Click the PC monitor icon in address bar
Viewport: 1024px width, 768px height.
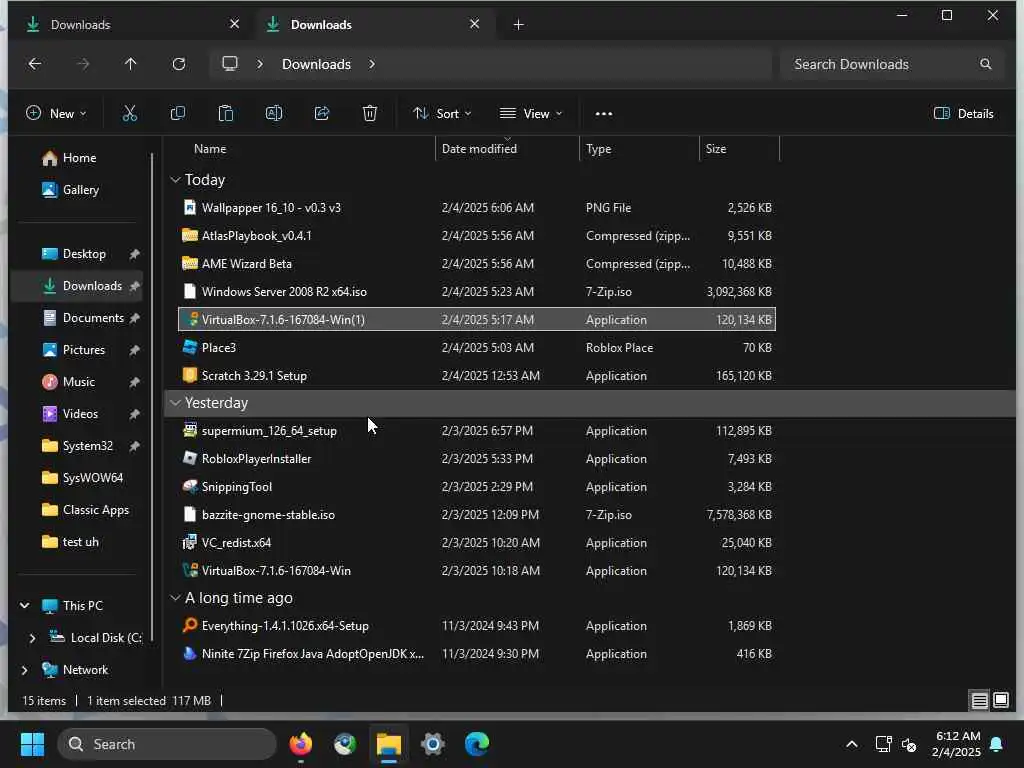coord(230,63)
